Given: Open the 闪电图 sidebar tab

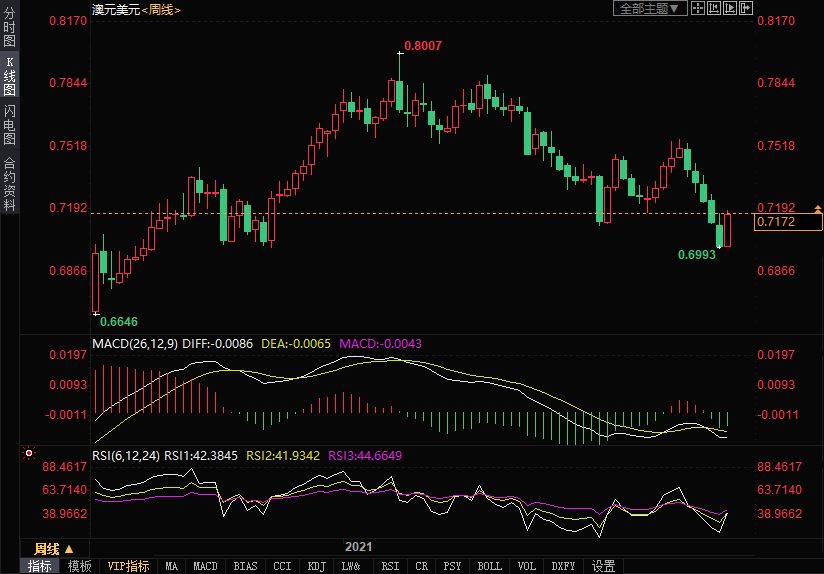Looking at the screenshot, I should pos(10,124).
